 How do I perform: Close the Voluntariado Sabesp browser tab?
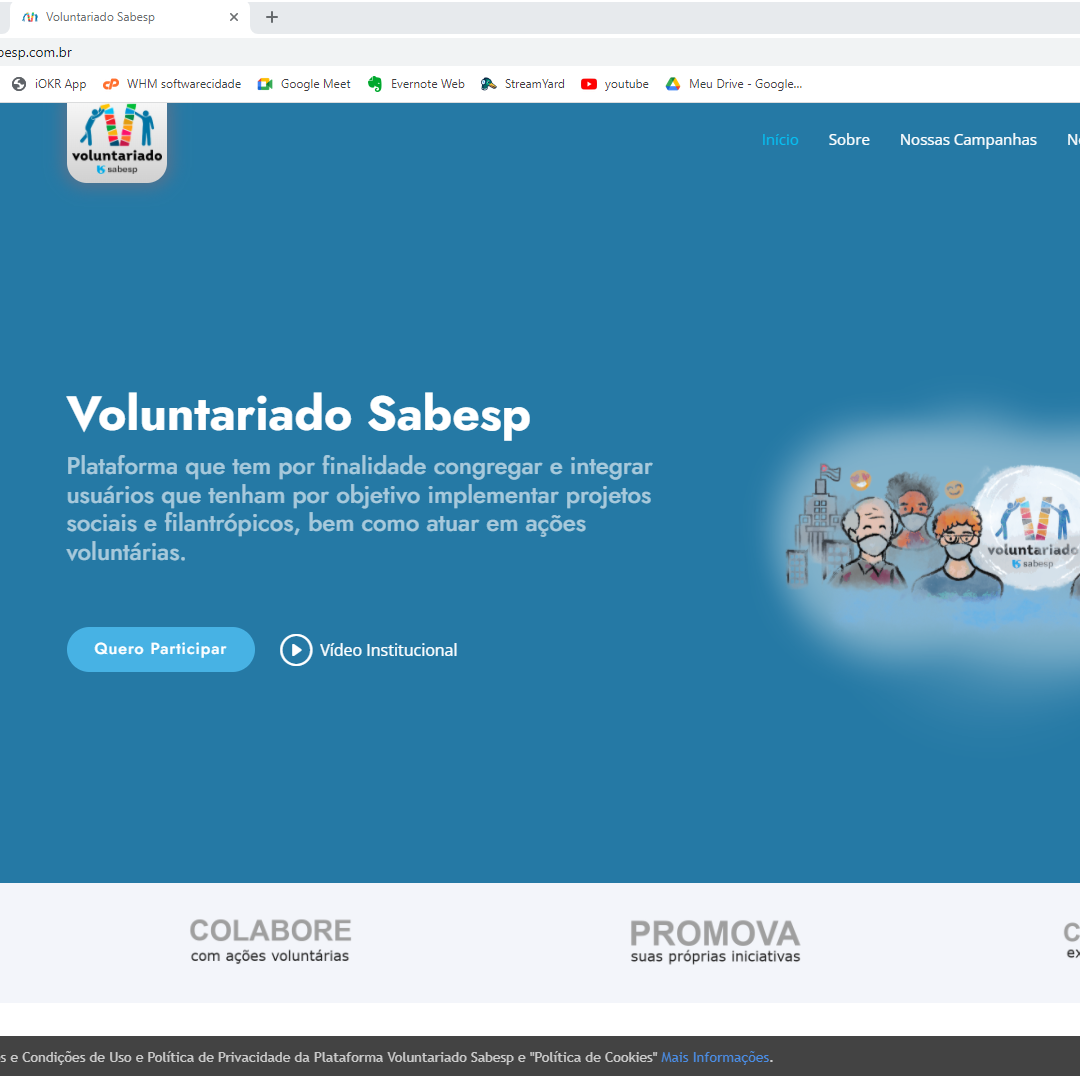234,17
